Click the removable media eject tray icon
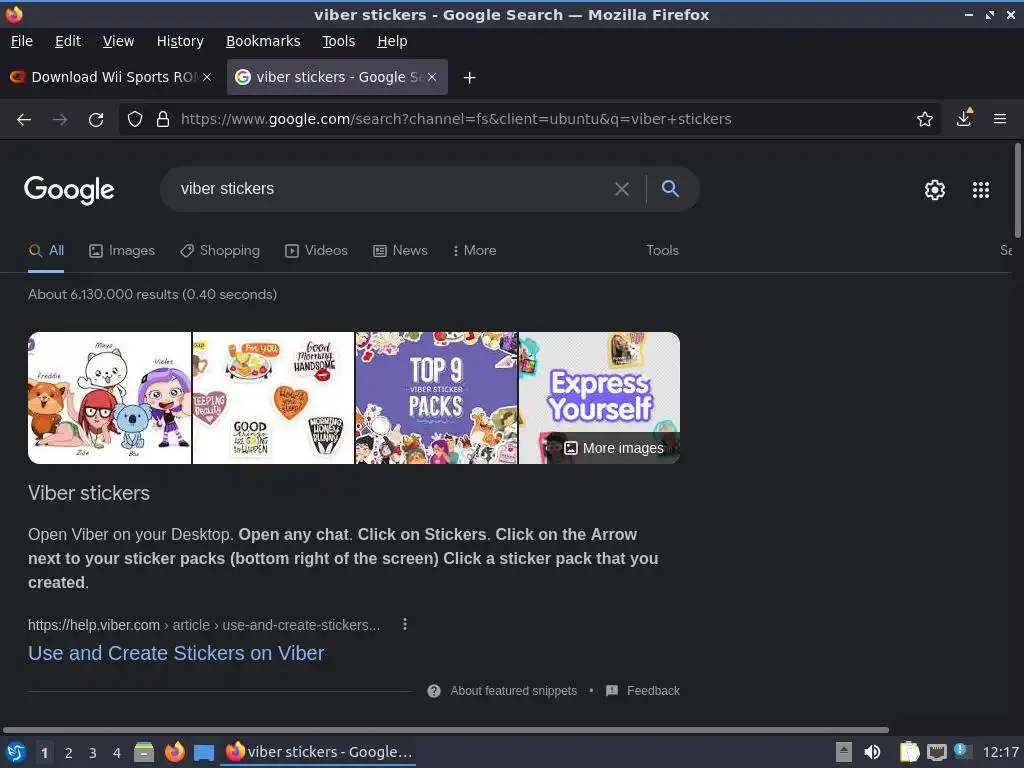The width and height of the screenshot is (1024, 768). click(844, 752)
